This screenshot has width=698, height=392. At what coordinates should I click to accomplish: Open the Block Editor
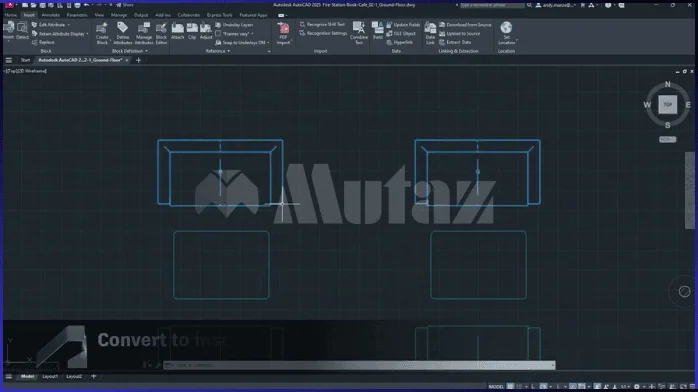(161, 33)
